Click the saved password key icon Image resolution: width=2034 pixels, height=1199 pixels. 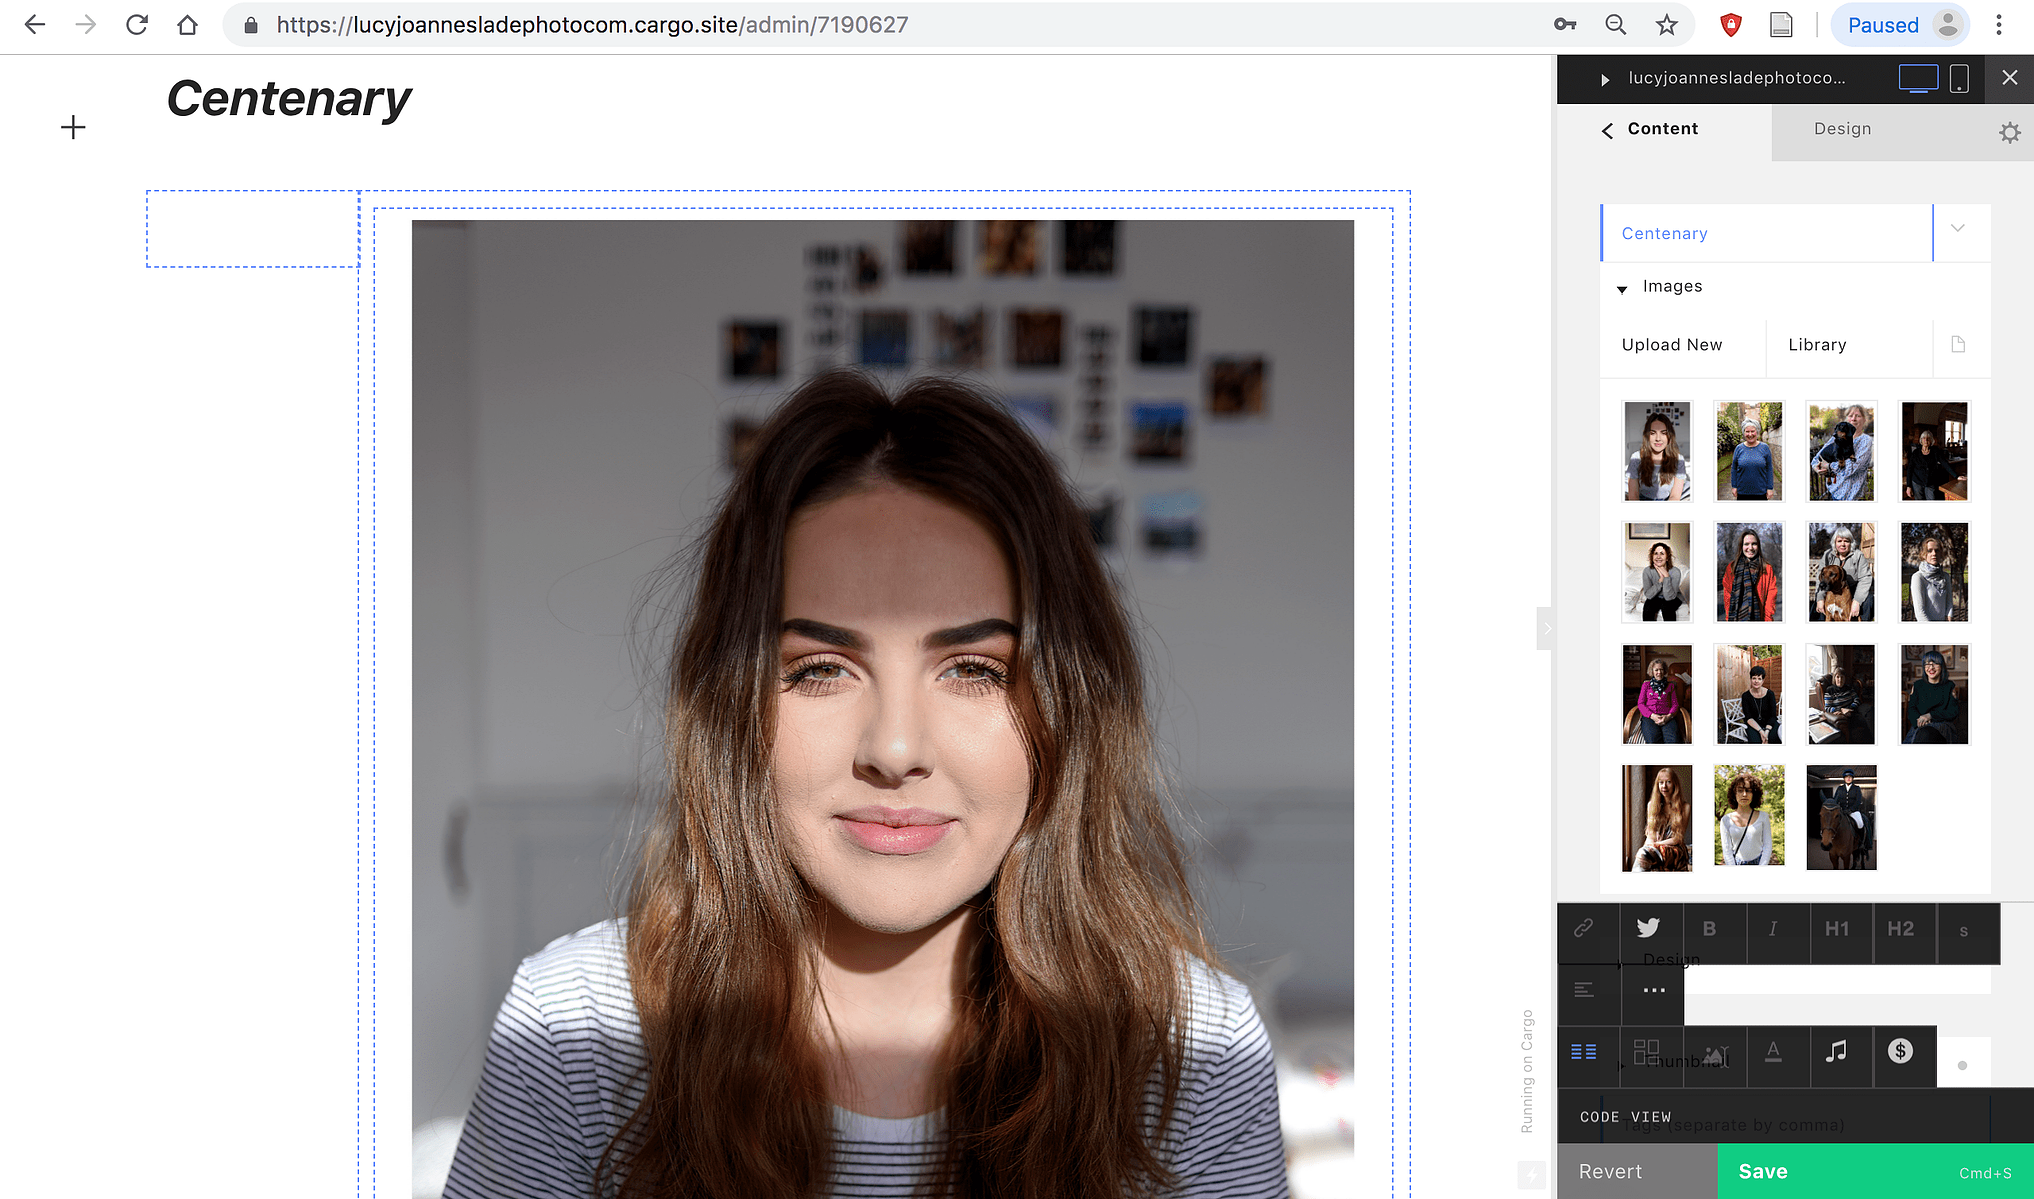tap(1565, 25)
